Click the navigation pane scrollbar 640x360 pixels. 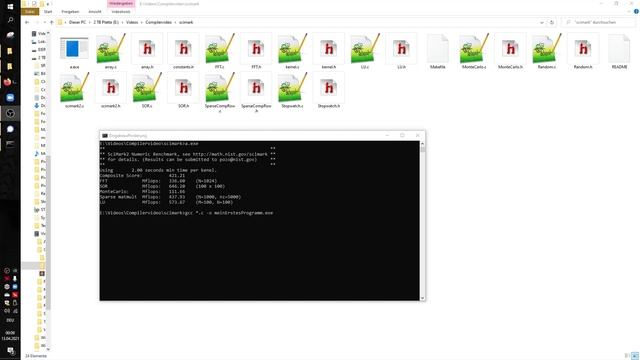coord(48,233)
